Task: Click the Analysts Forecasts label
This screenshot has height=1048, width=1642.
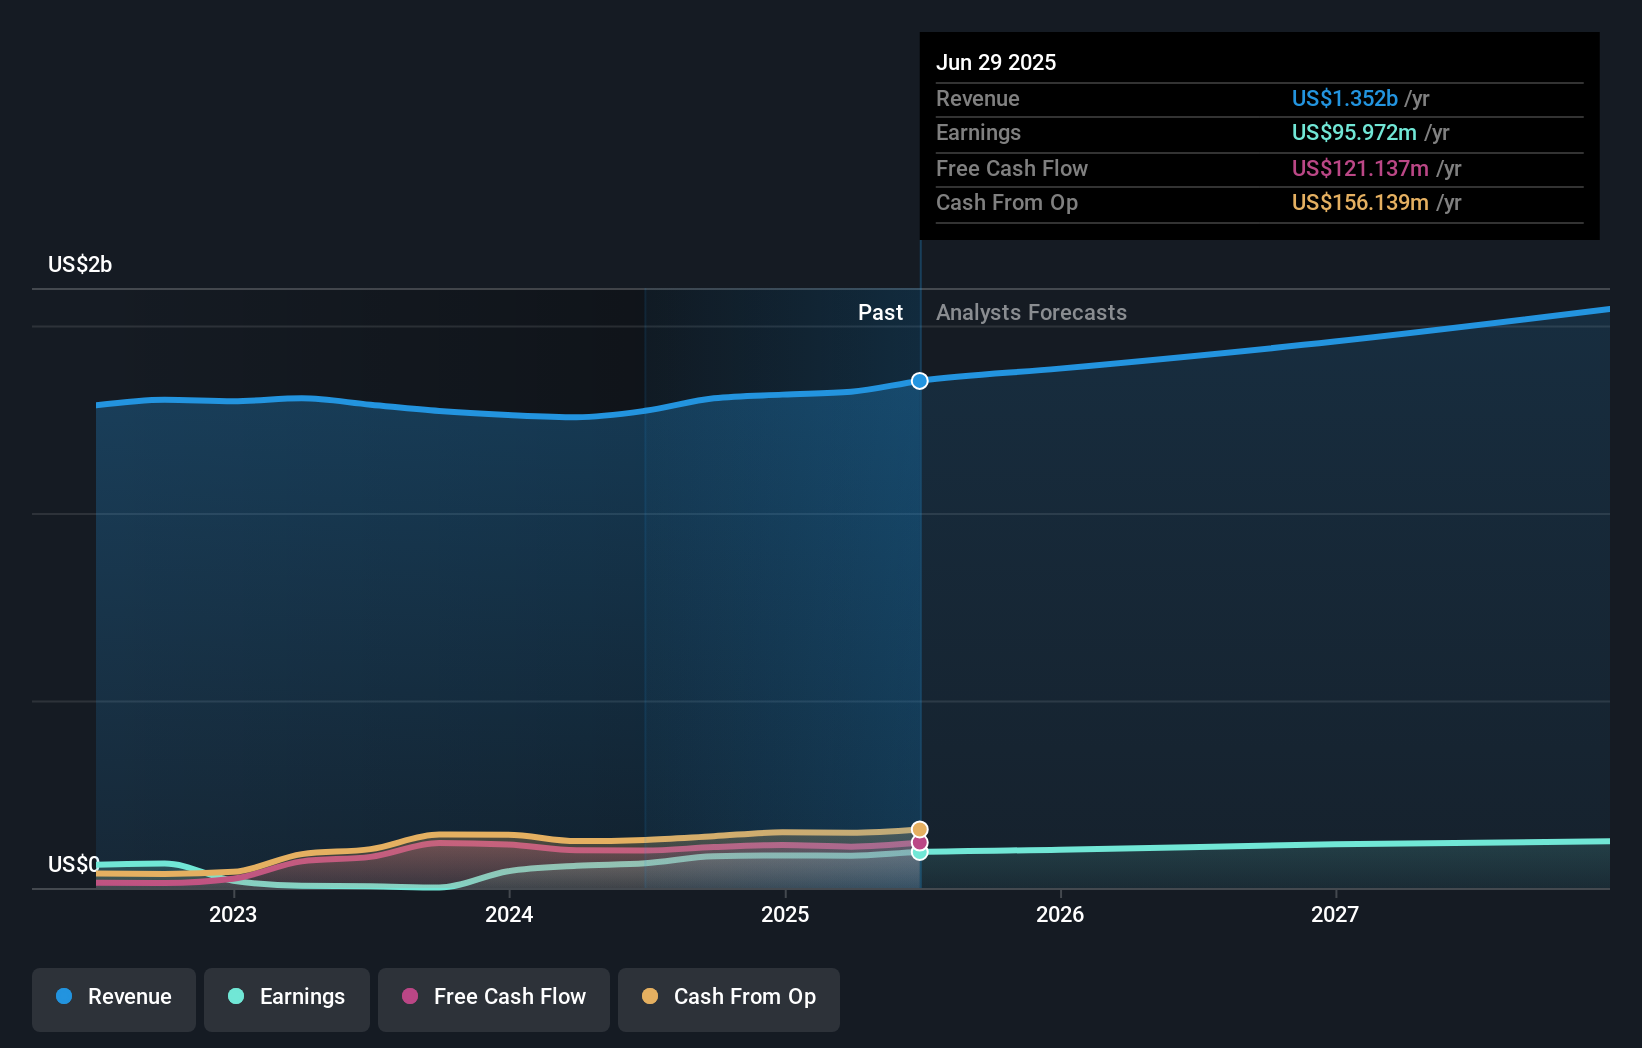Action: click(1031, 312)
